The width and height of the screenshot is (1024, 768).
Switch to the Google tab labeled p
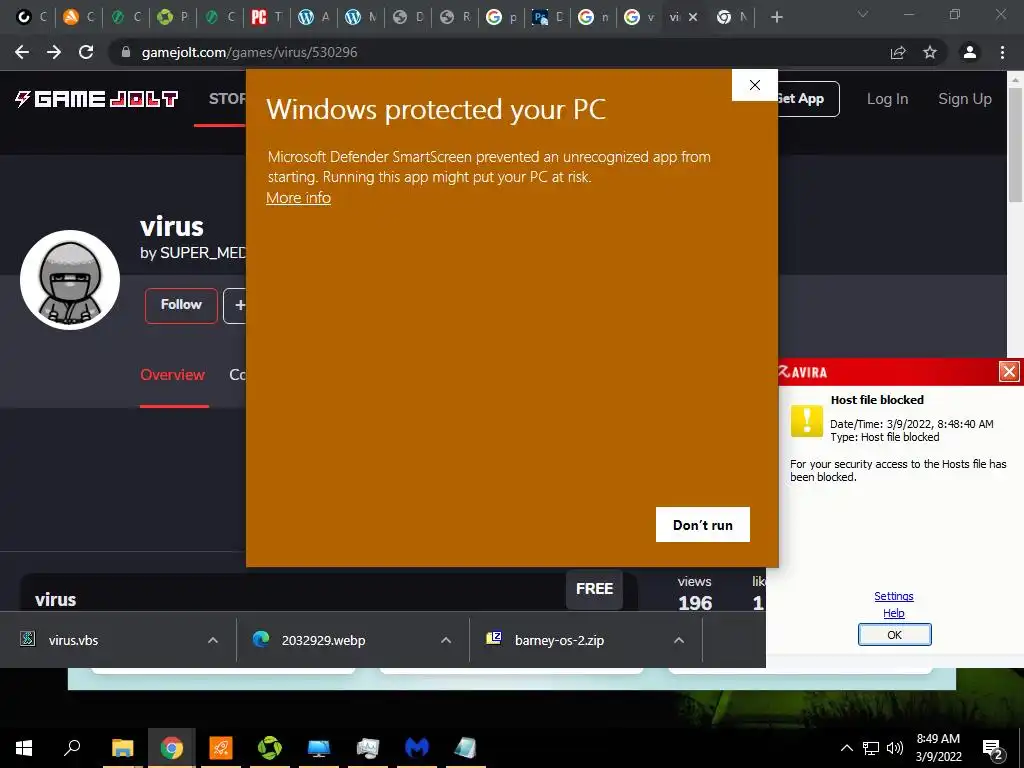pyautogui.click(x=502, y=18)
